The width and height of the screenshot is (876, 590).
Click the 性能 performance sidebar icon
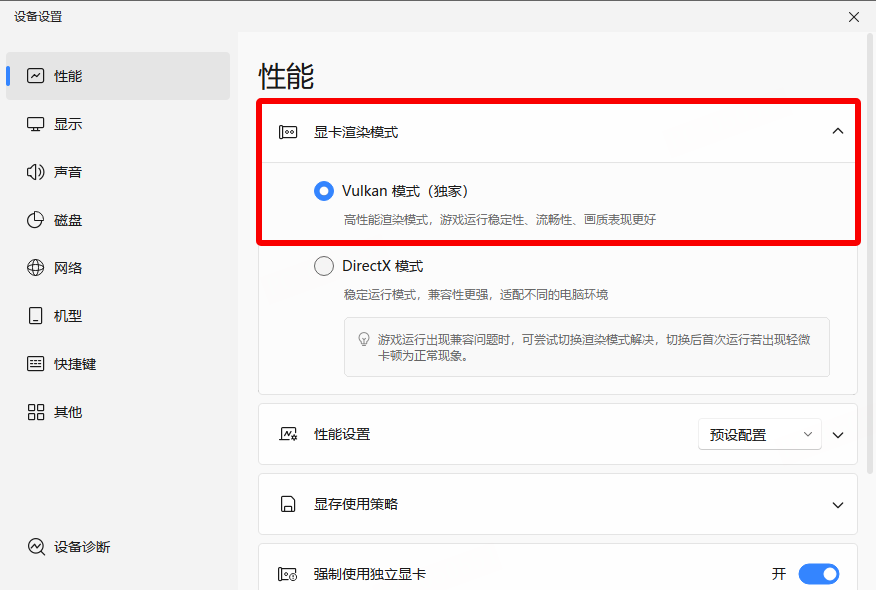36,76
